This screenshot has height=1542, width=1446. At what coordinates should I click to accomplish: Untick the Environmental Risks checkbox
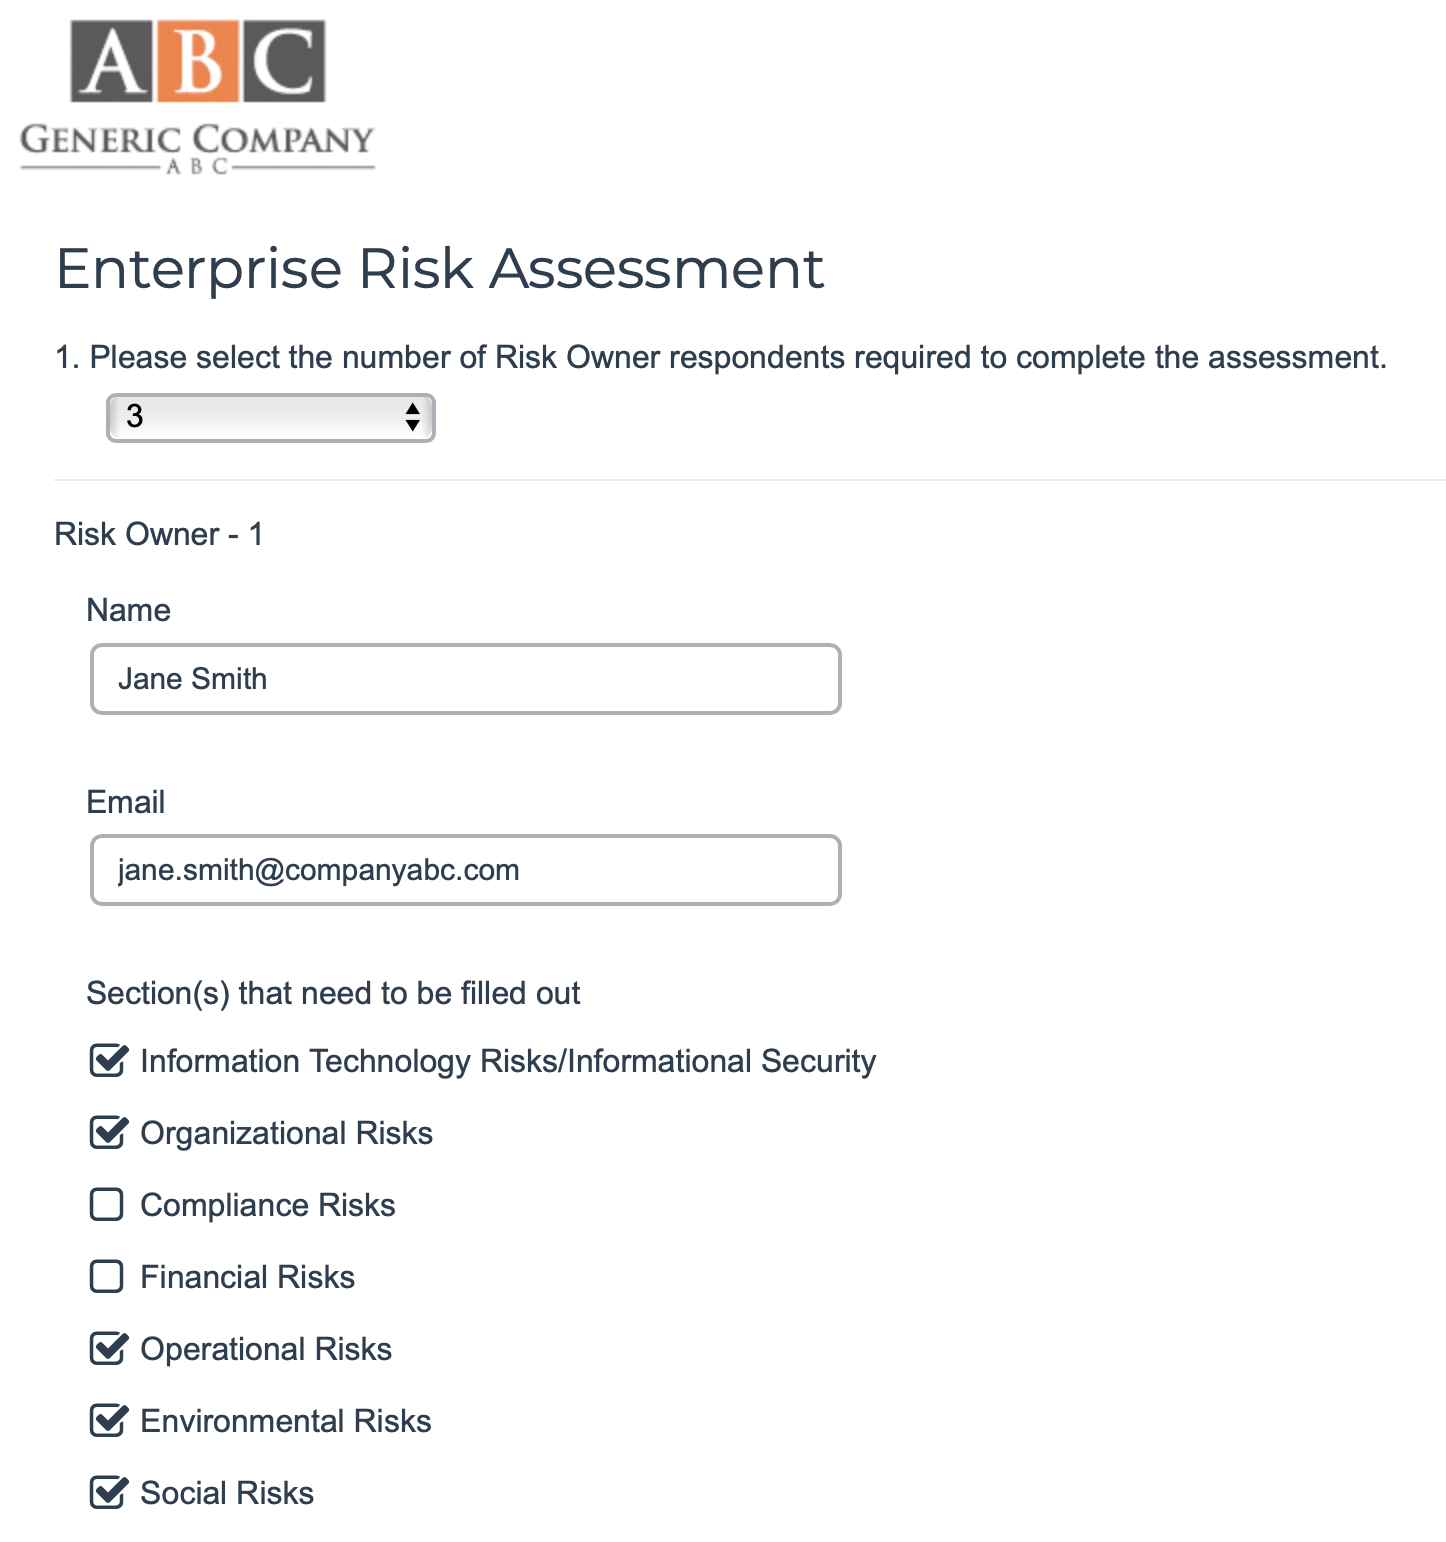[x=107, y=1421]
